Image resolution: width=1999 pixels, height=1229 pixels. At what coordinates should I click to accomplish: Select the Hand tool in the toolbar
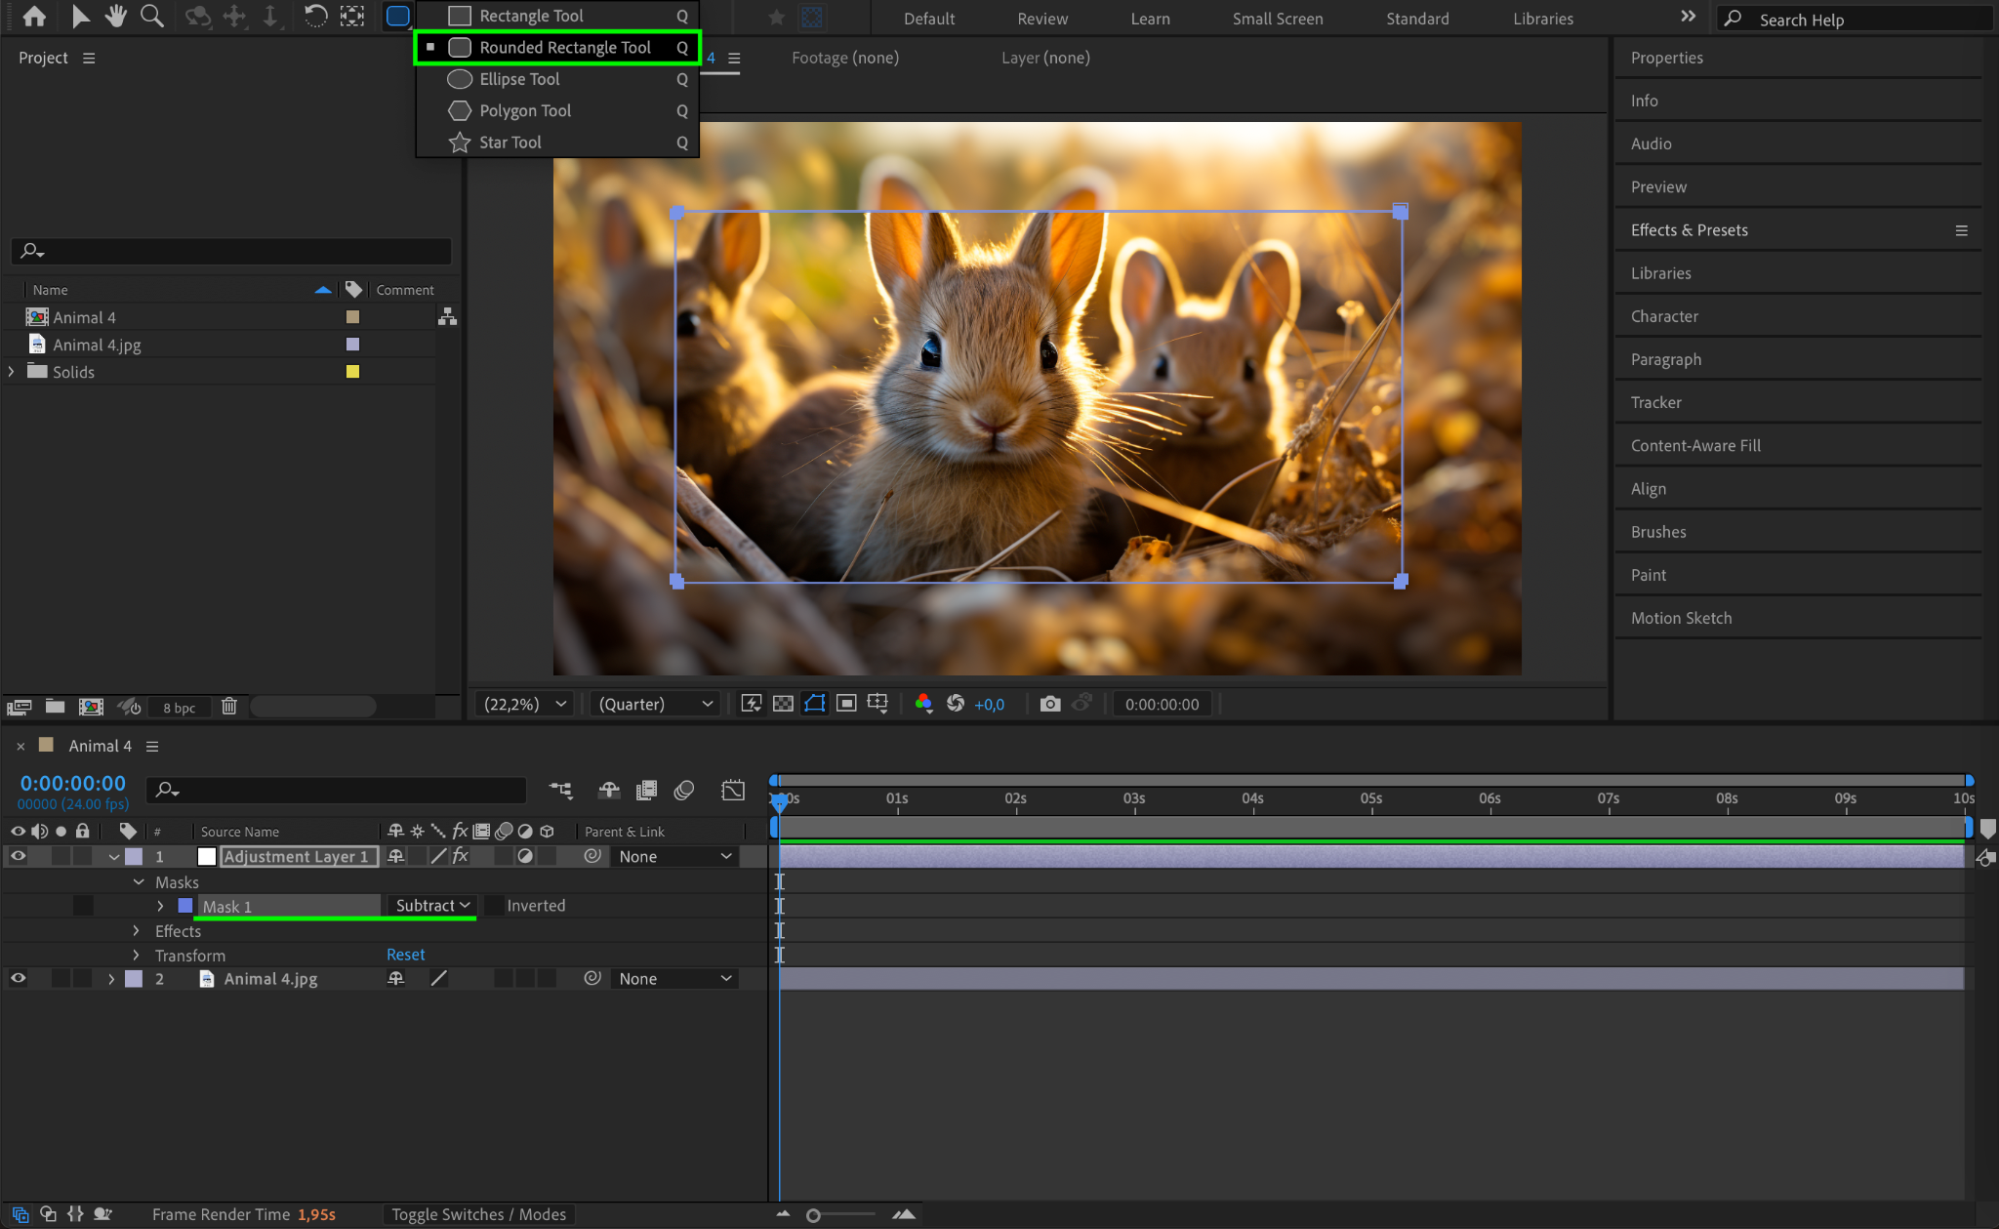116,16
